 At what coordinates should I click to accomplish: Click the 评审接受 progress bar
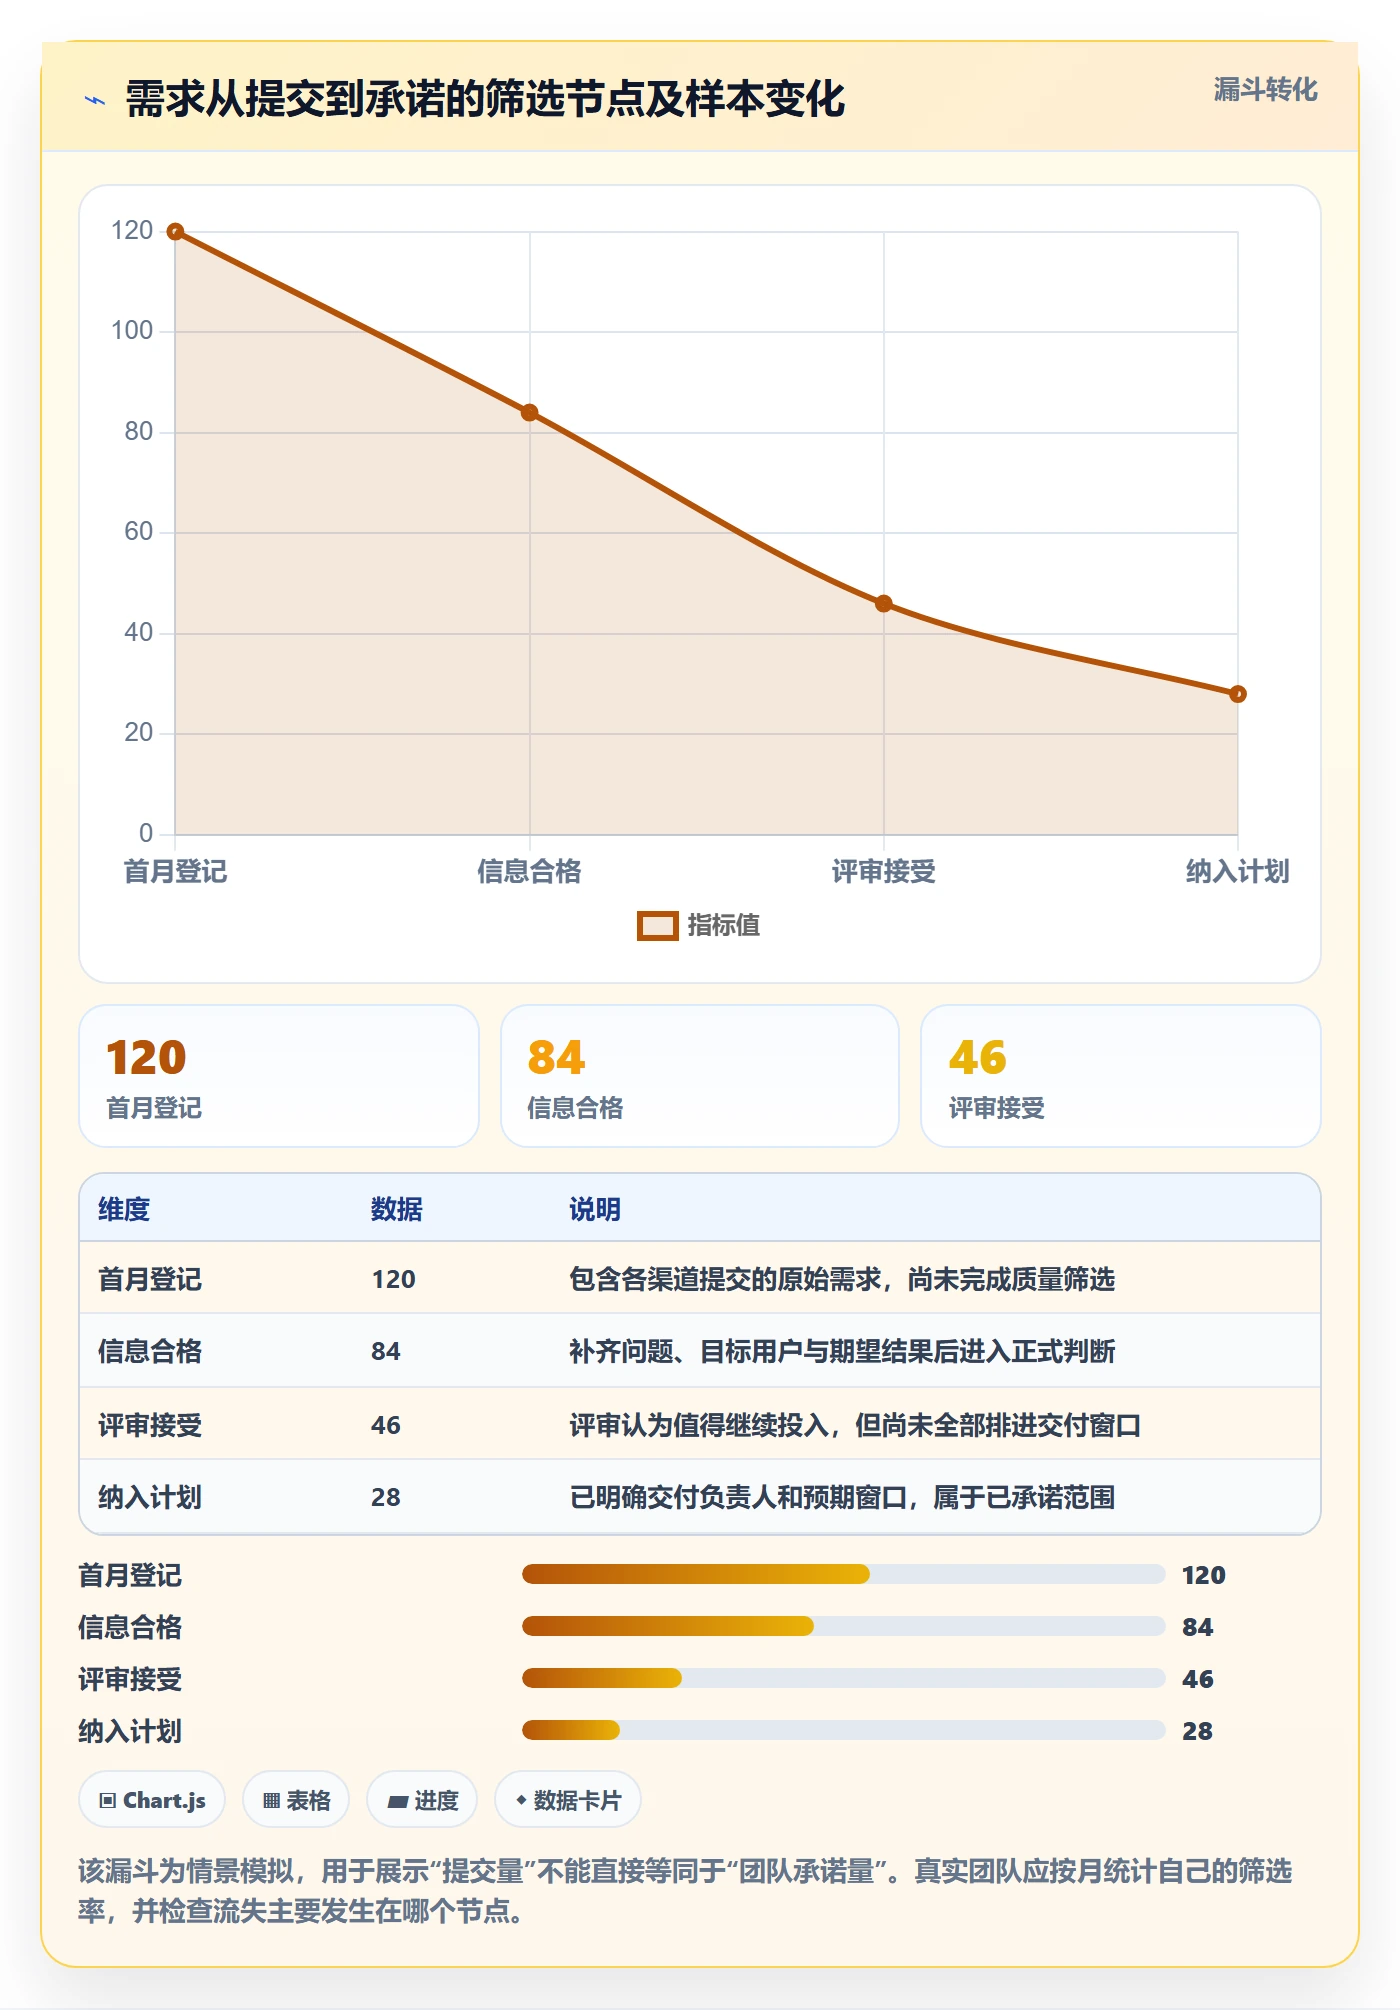pos(843,1679)
